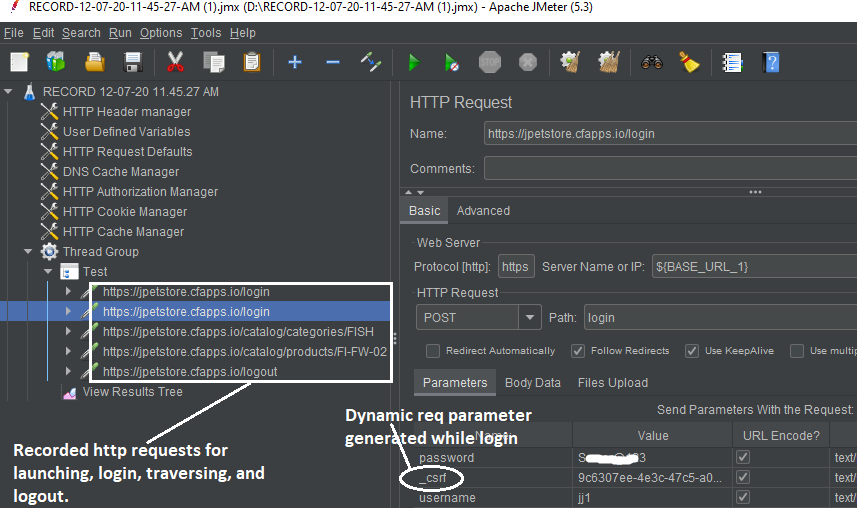The image size is (857, 508).
Task: Save the test plan with floppy icon
Action: click(133, 62)
